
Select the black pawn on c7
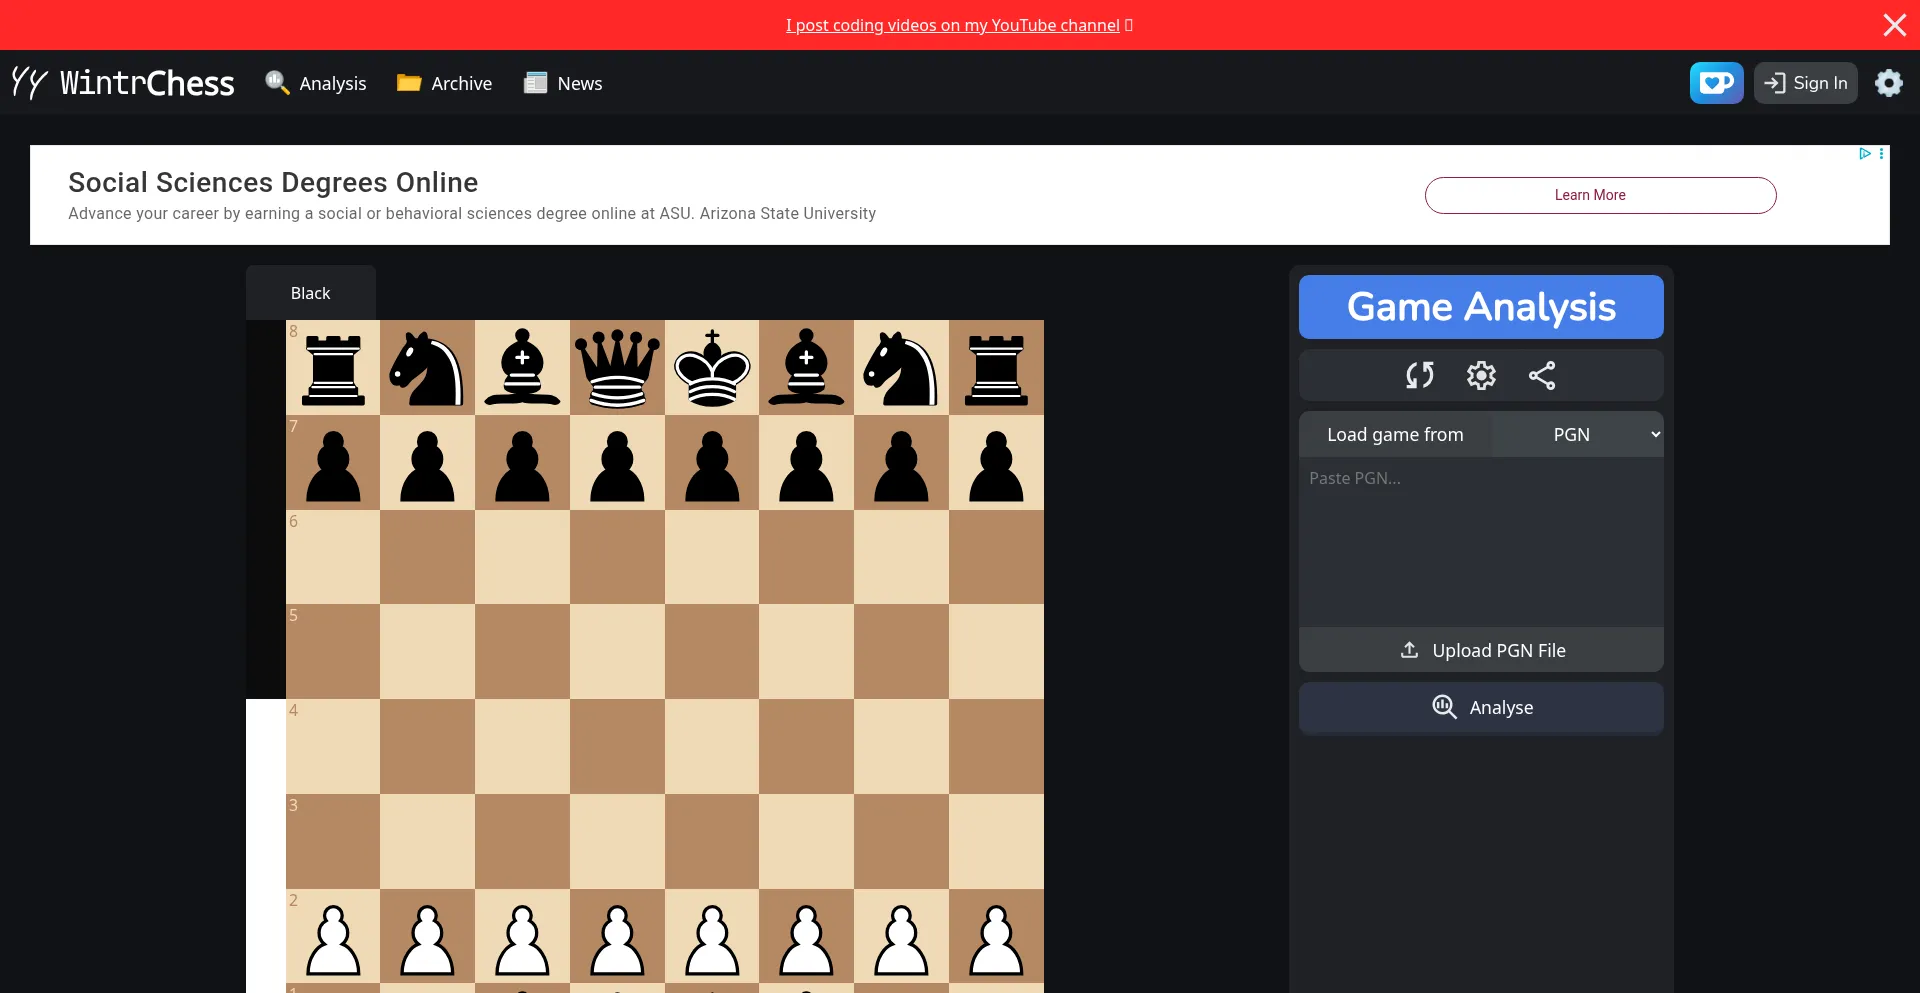[522, 463]
